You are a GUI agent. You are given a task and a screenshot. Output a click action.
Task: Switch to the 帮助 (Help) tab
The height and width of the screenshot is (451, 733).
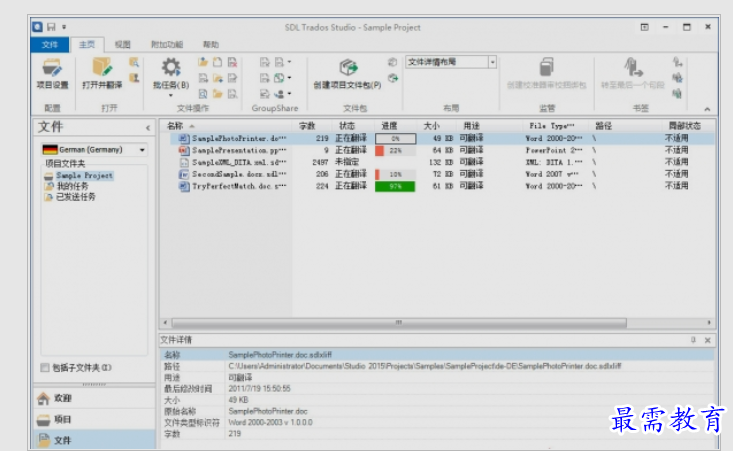210,44
